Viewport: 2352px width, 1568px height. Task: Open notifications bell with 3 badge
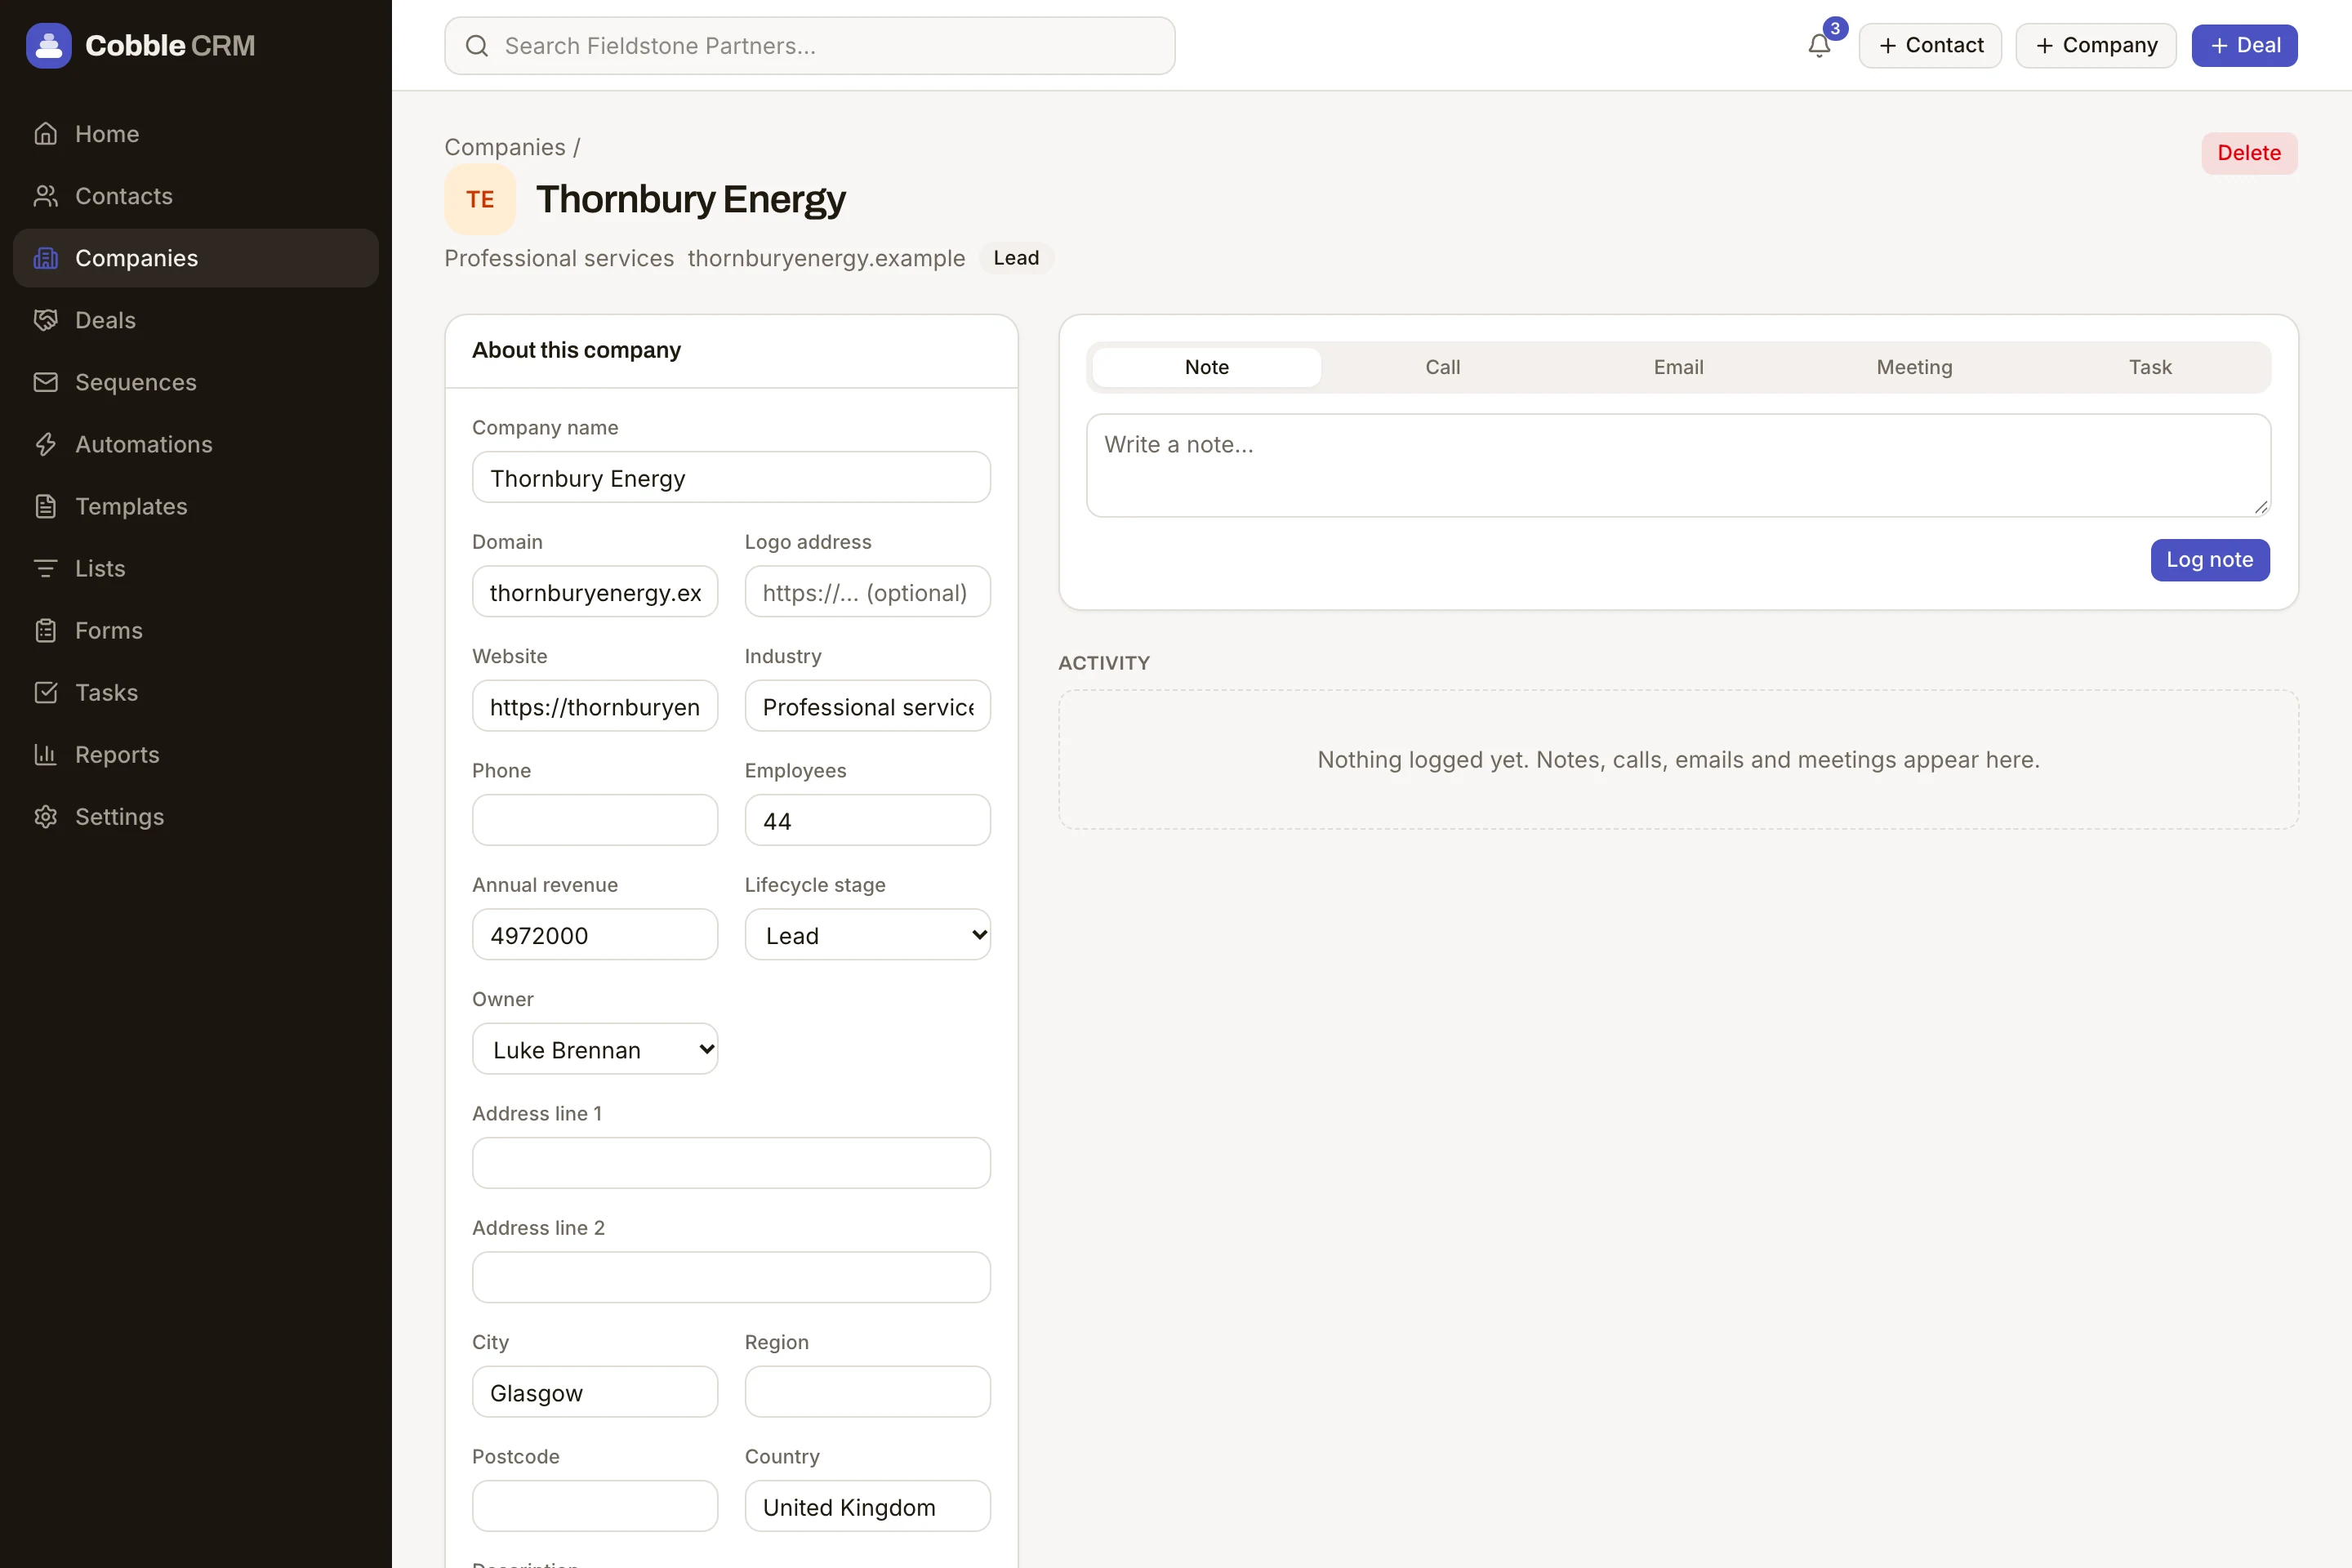pos(1820,45)
